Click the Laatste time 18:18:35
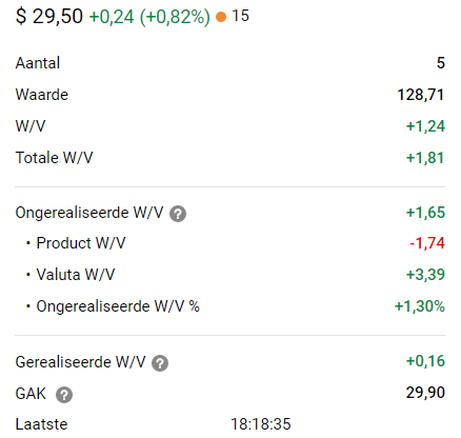 261,424
